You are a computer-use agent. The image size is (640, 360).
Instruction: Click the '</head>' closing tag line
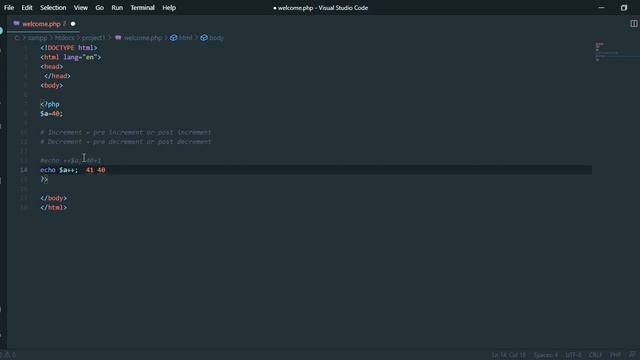click(x=57, y=76)
